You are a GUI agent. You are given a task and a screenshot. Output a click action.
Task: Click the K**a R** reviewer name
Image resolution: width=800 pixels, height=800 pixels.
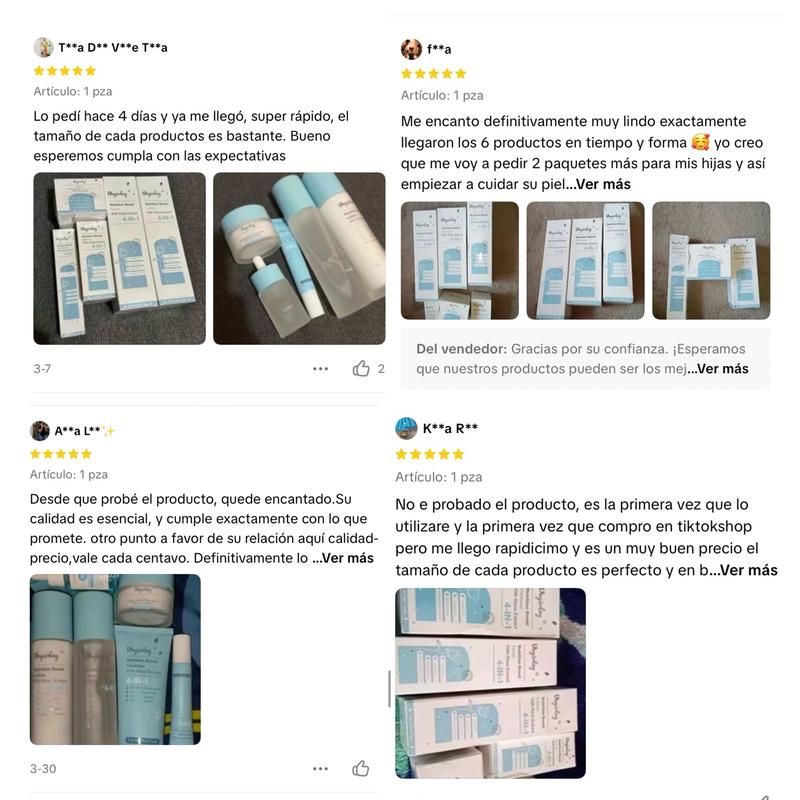[450, 429]
